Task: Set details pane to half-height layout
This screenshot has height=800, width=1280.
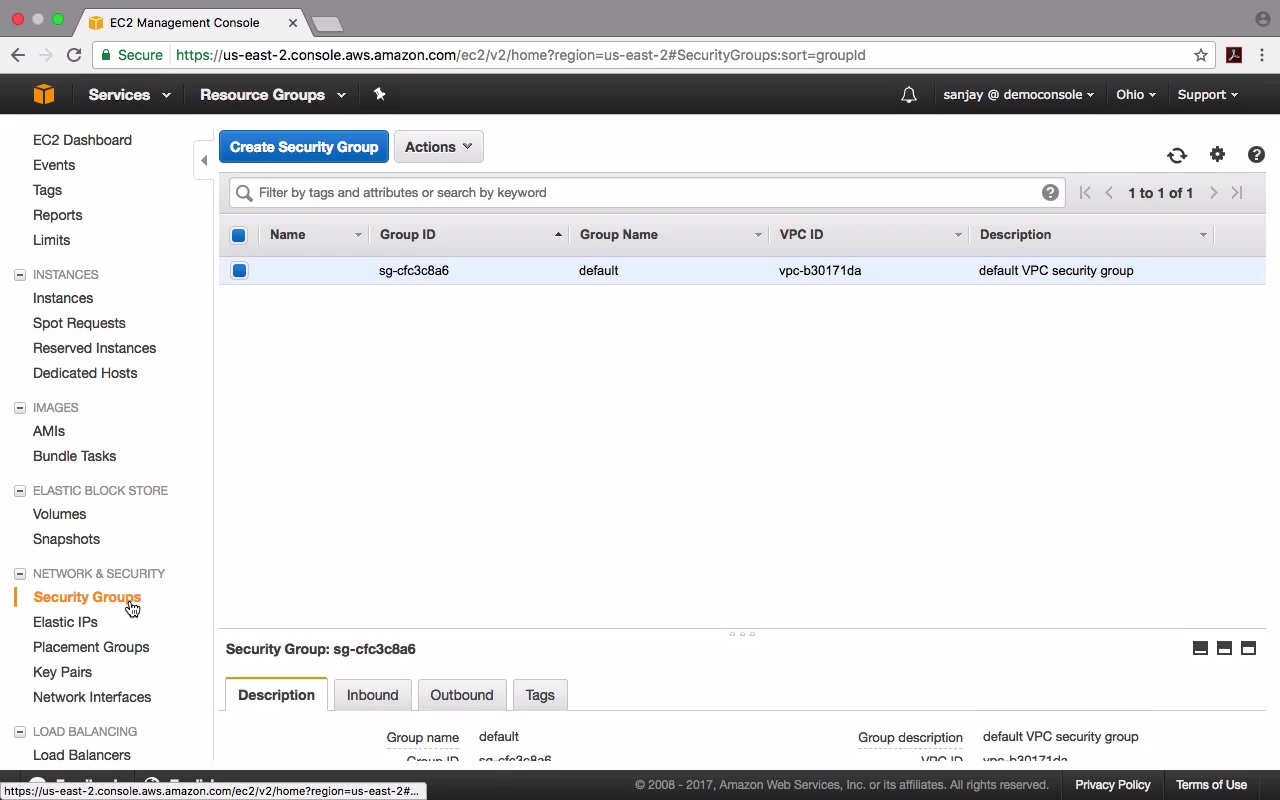Action: click(1224, 648)
